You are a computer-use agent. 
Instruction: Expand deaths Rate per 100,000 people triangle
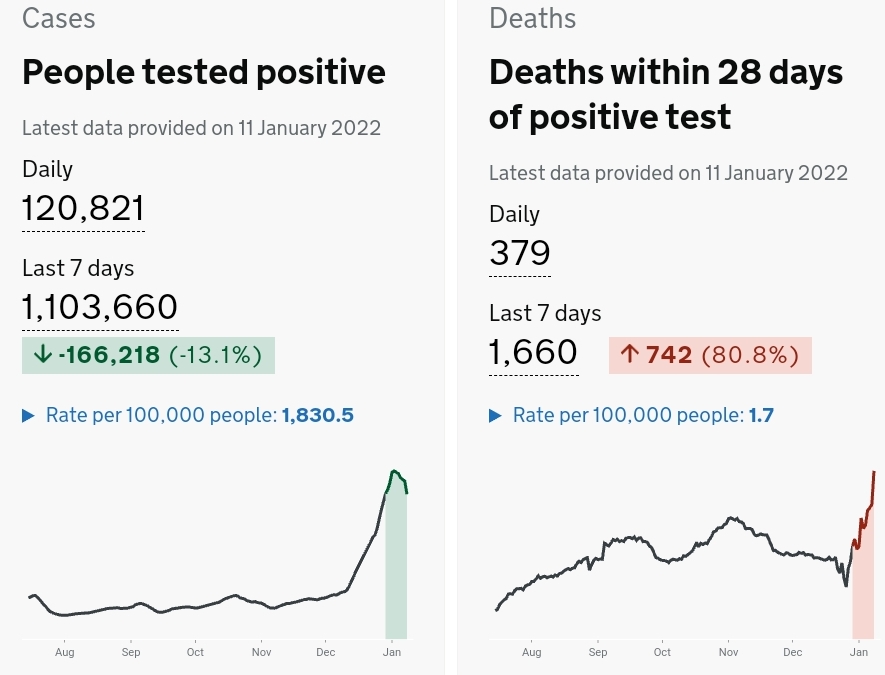click(x=495, y=415)
